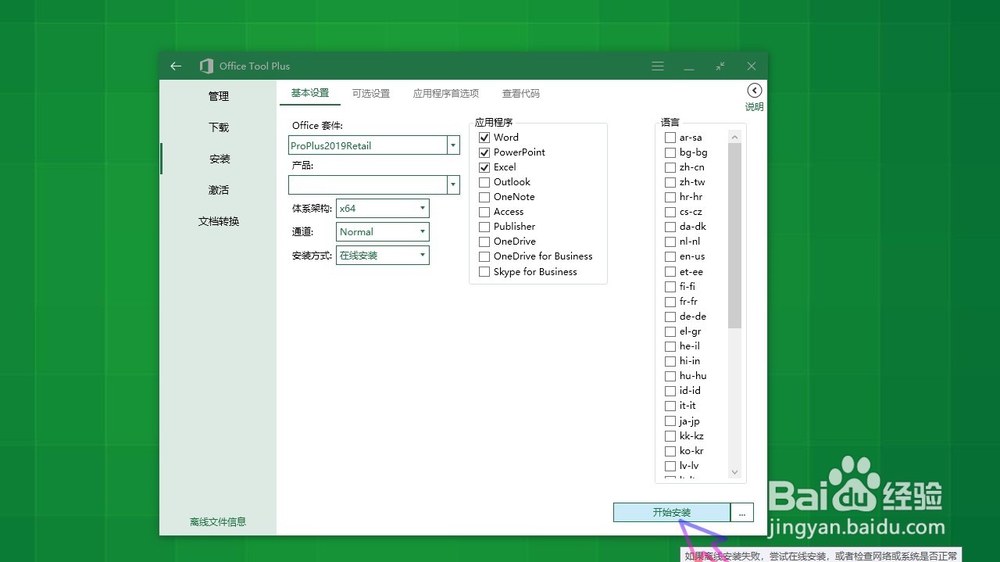The image size is (1000, 562).
Task: Click the language list scroll-down arrow
Action: coord(735,472)
